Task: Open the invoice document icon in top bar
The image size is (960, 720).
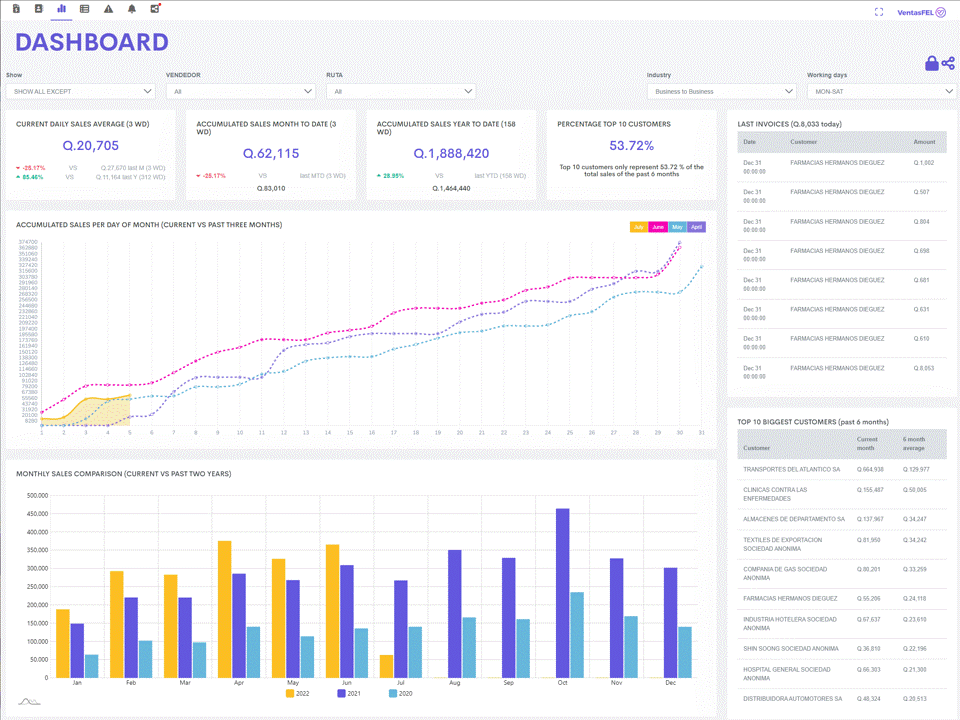Action: coord(17,9)
